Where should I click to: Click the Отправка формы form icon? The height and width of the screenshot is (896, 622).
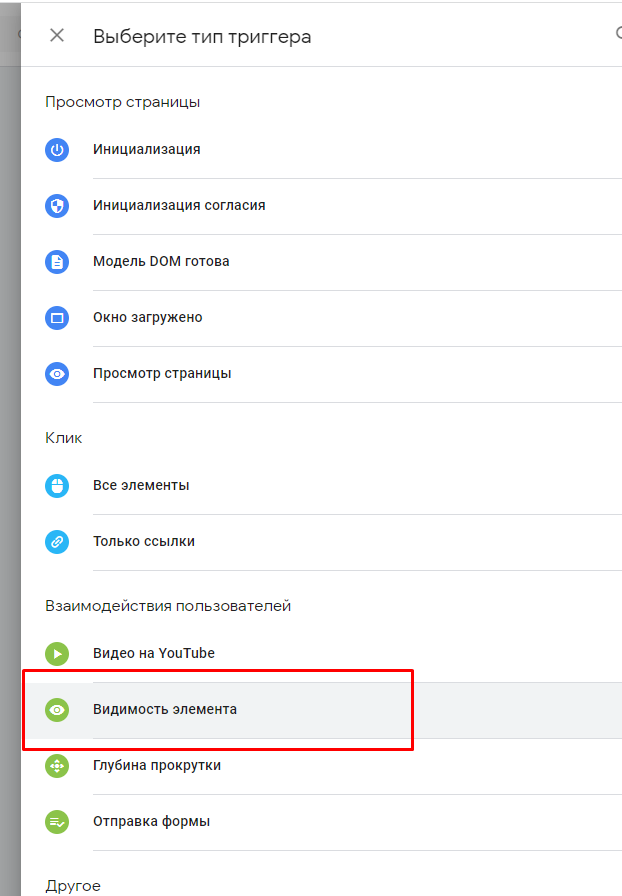click(57, 822)
